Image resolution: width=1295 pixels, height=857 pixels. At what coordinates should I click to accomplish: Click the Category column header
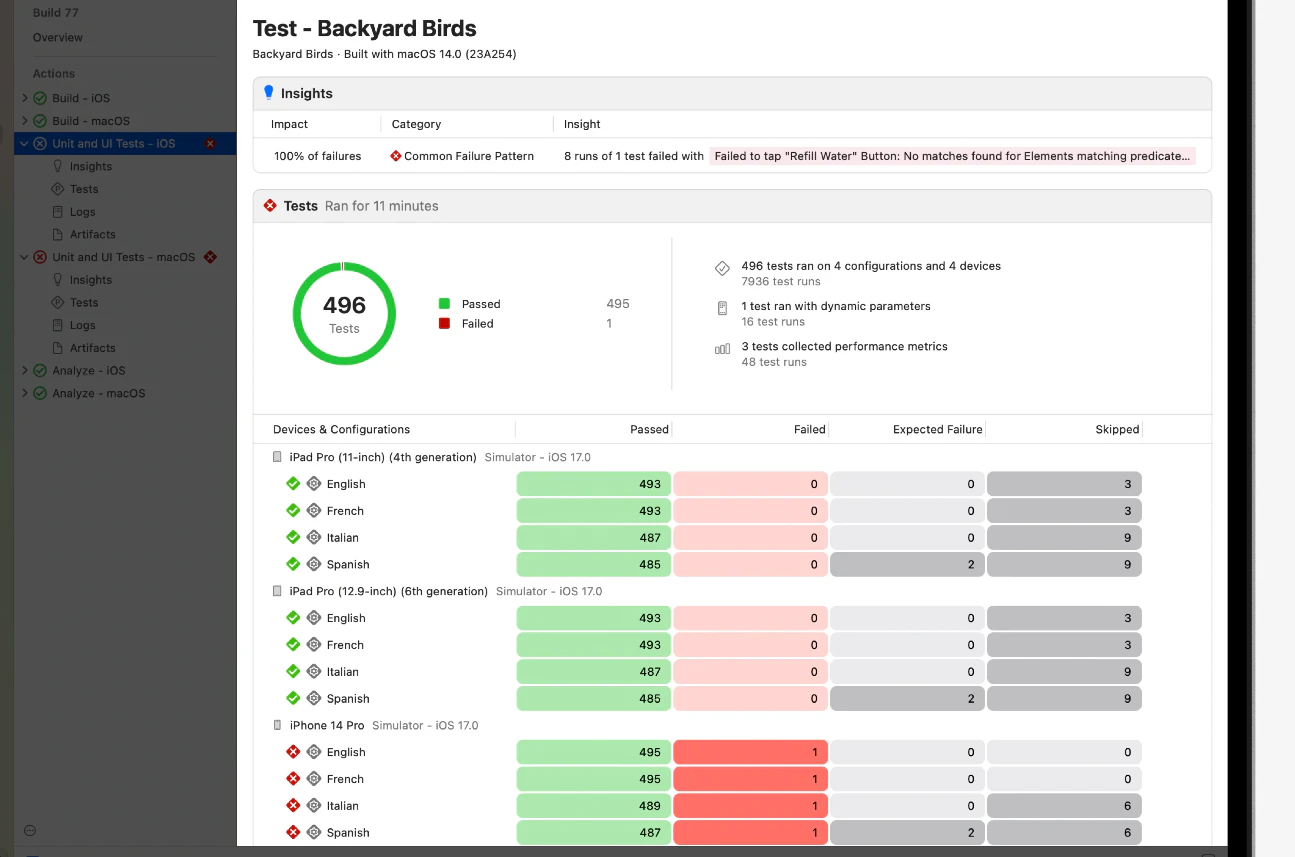(x=416, y=124)
